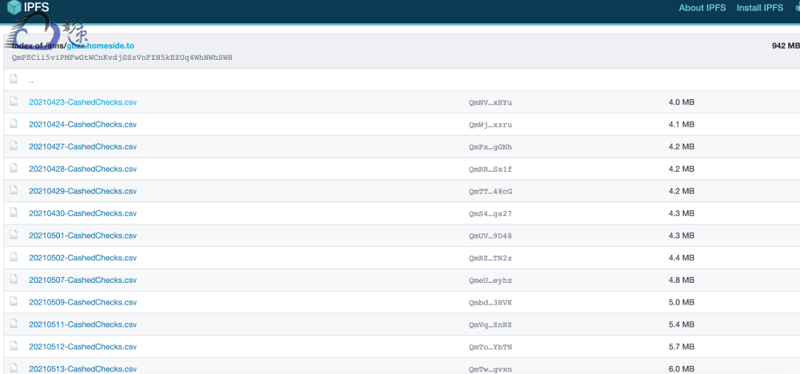Image resolution: width=800 pixels, height=374 pixels.
Task: Click file icon for 20210501-CashedChecks.csv
Action: click(14, 235)
